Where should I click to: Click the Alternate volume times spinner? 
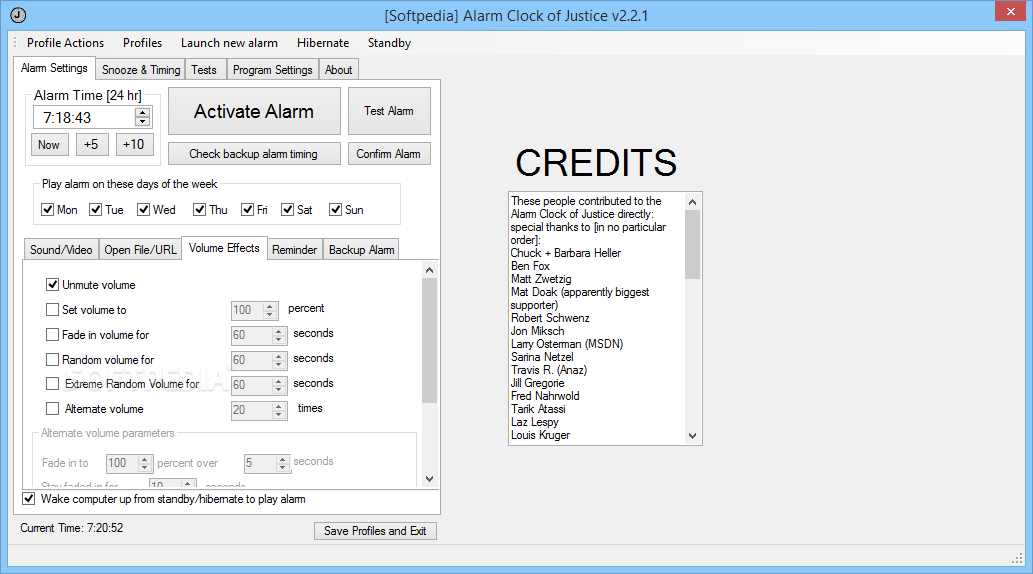pyautogui.click(x=259, y=410)
